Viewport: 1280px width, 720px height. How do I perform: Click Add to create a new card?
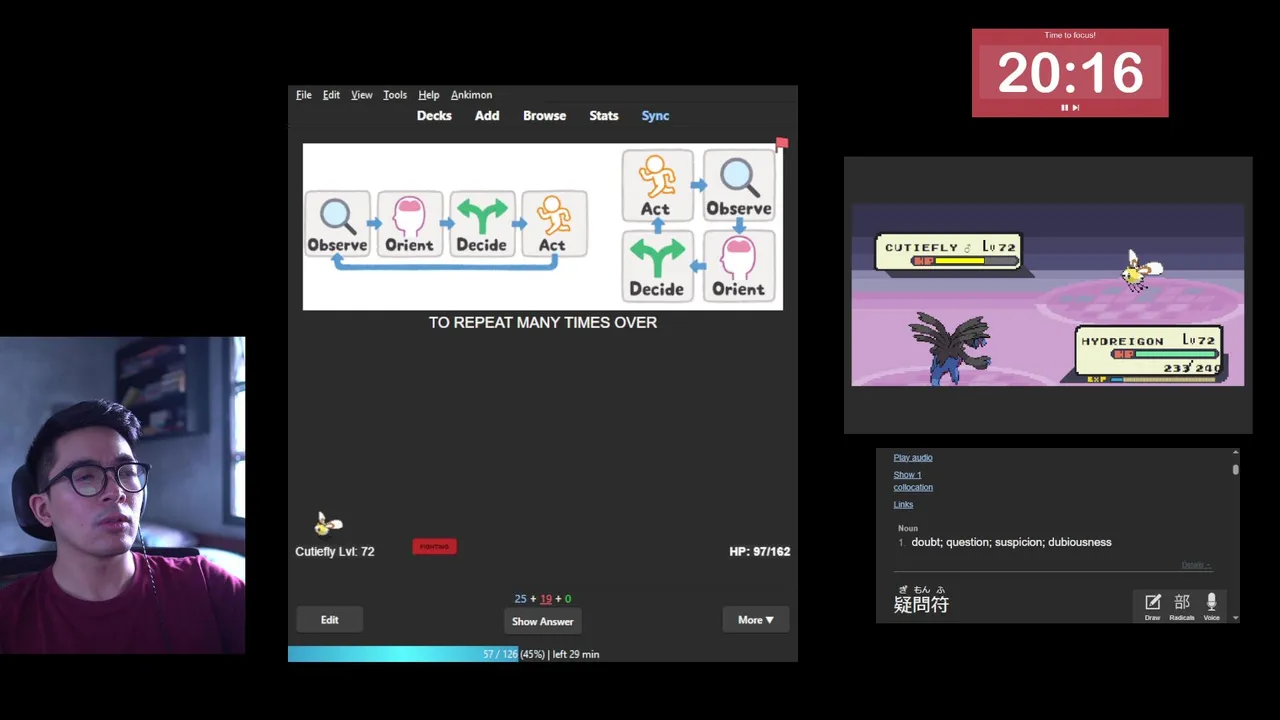click(x=487, y=116)
